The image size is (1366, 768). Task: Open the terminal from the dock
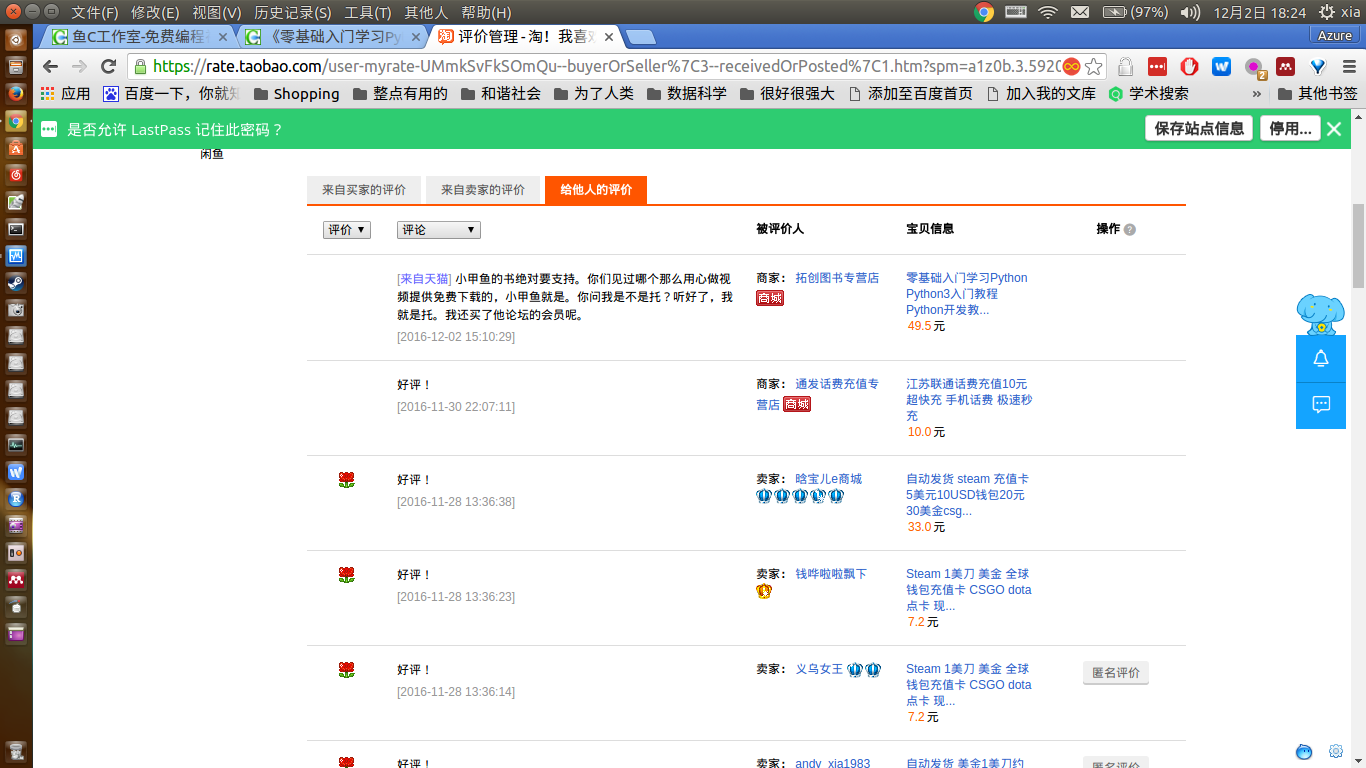pyautogui.click(x=15, y=229)
